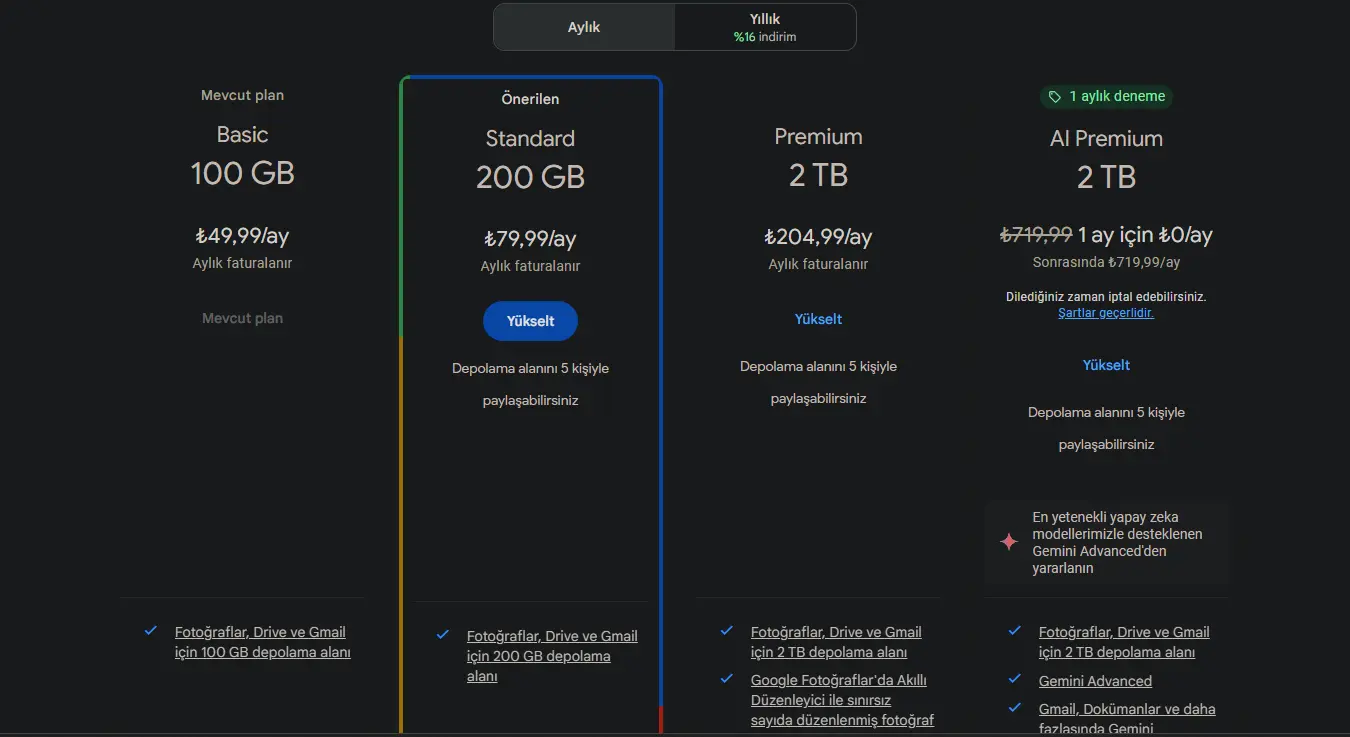Click the 1 aylık deneme badge
Viewport: 1350px width, 737px height.
(1106, 97)
